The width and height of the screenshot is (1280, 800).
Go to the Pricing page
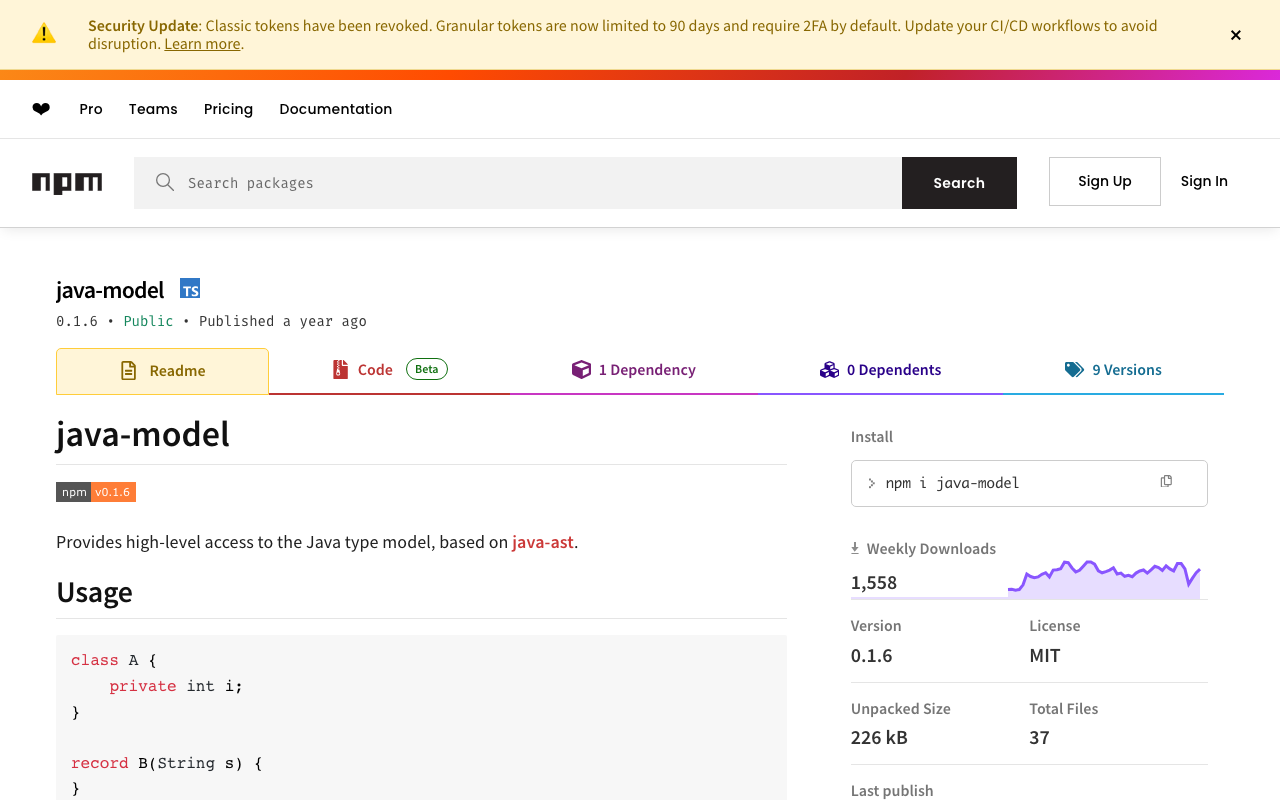pyautogui.click(x=228, y=109)
